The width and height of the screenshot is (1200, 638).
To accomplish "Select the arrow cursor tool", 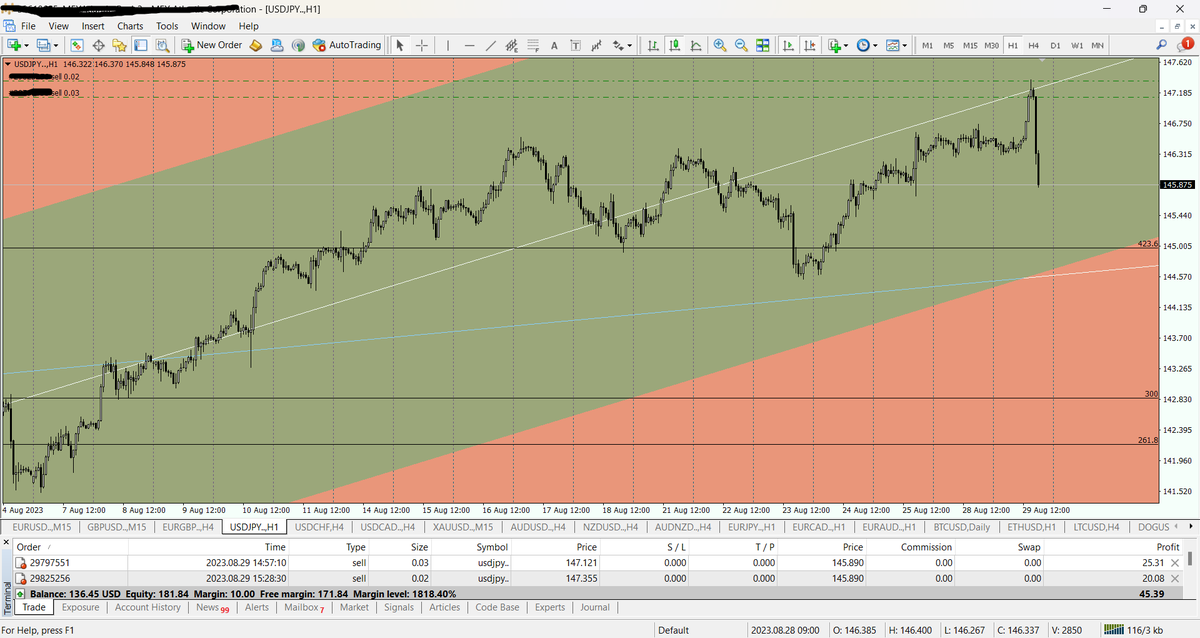I will tap(399, 45).
